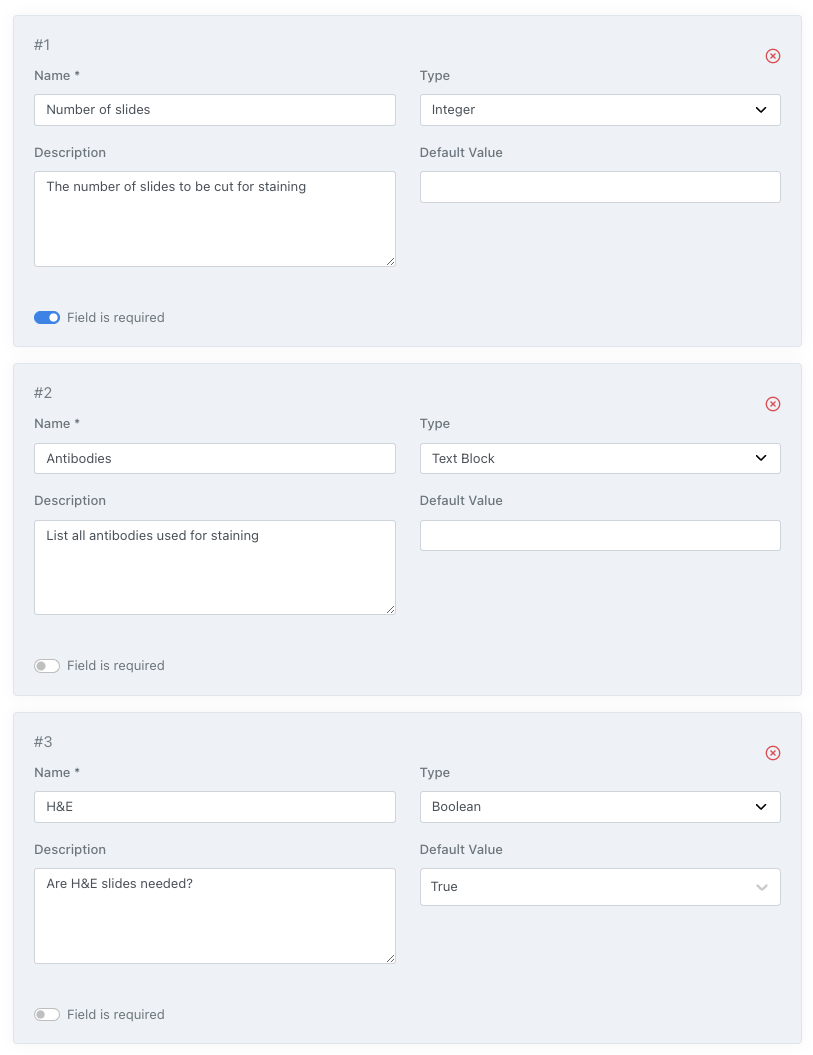Click the H&E name input field
Image resolution: width=813 pixels, height=1055 pixels.
coord(215,807)
